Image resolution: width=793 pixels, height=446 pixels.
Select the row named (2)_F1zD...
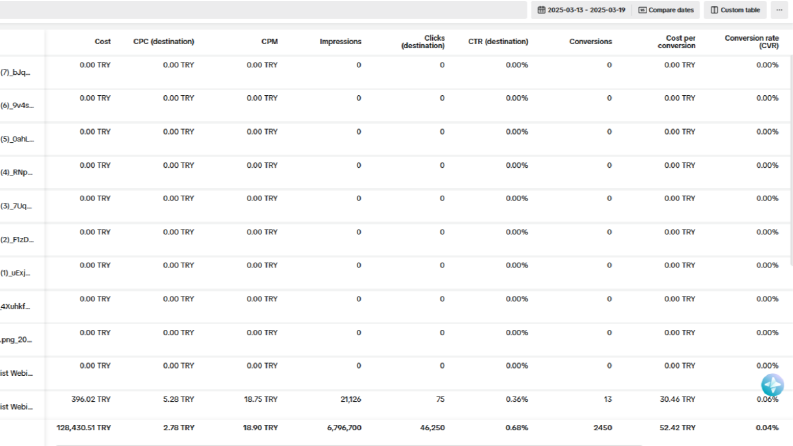click(x=17, y=239)
